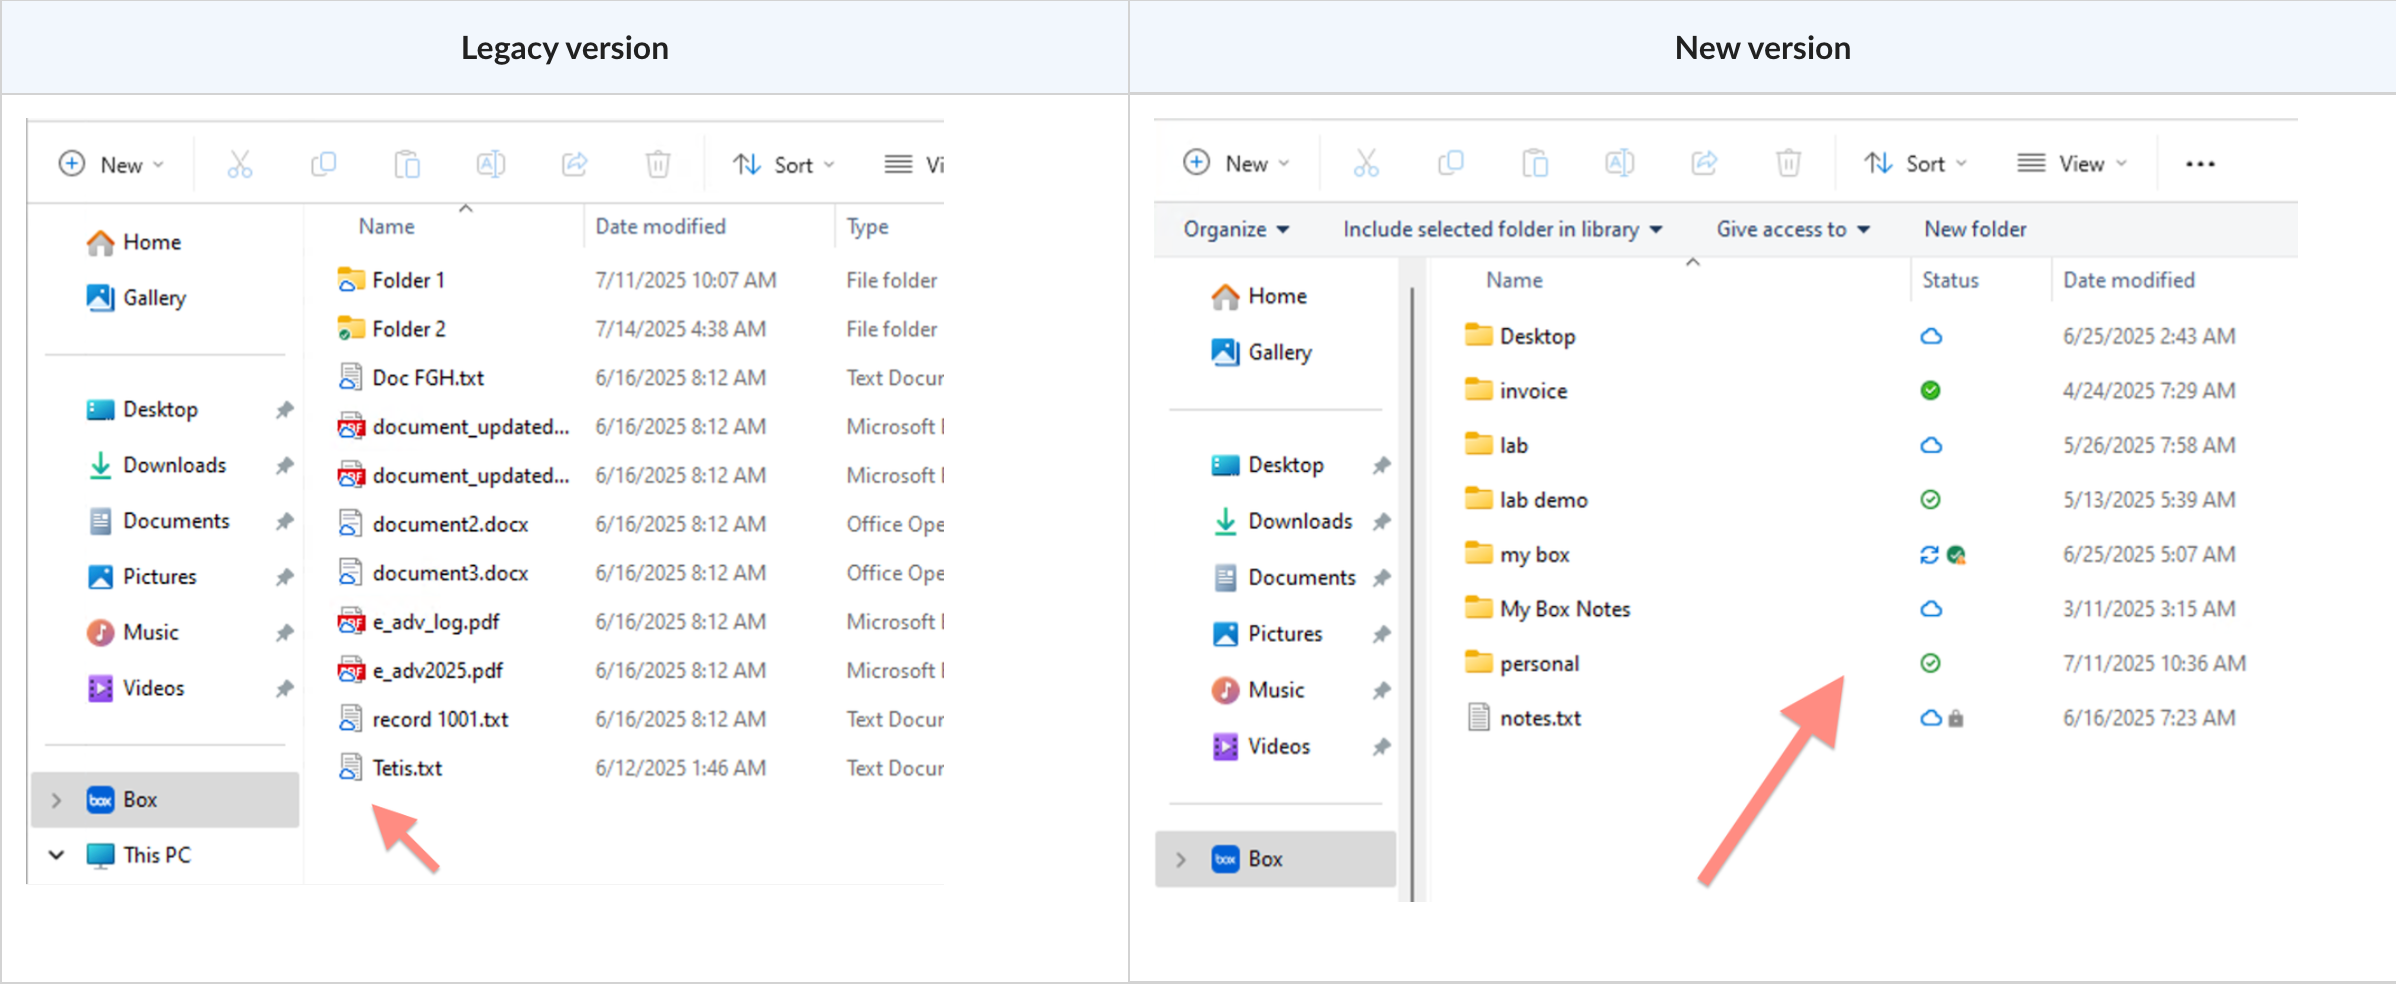Click the Share icon in the legacy toolbar
Viewport: 2396px width, 984px height.
pos(574,164)
